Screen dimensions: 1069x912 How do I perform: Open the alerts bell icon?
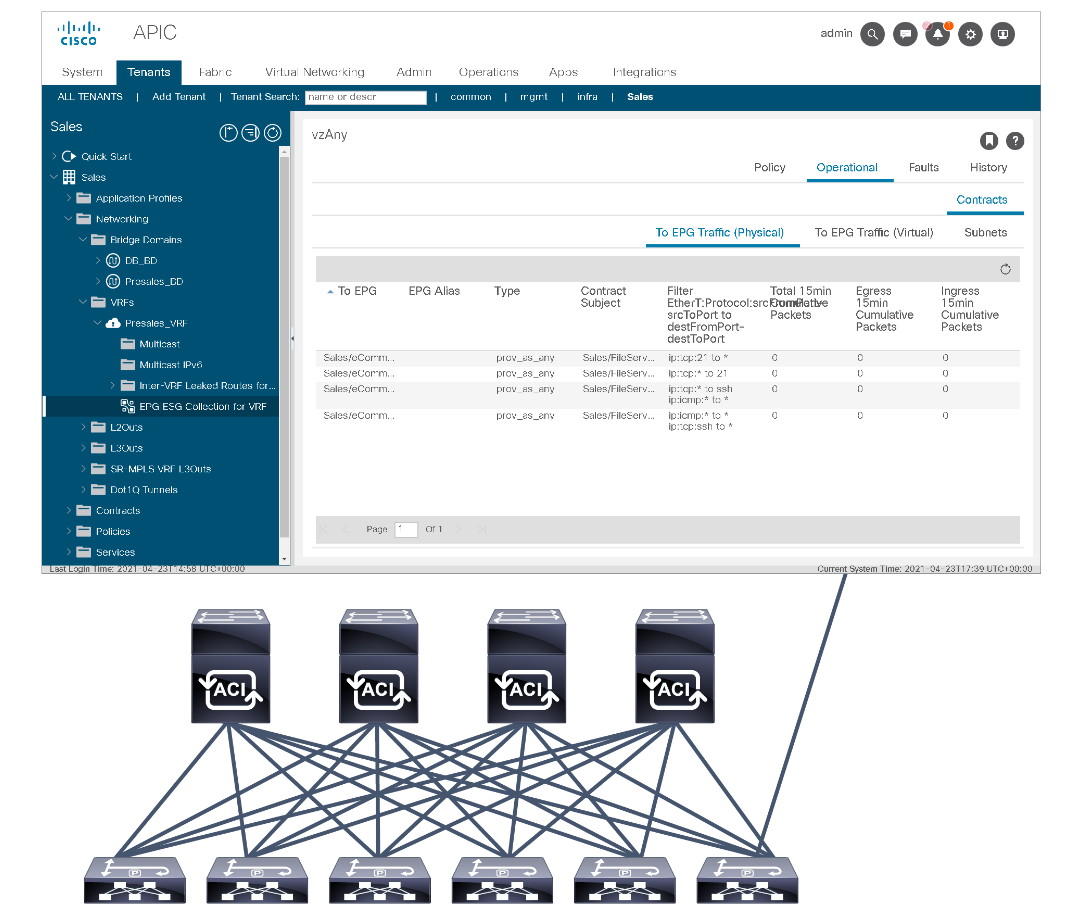point(937,34)
